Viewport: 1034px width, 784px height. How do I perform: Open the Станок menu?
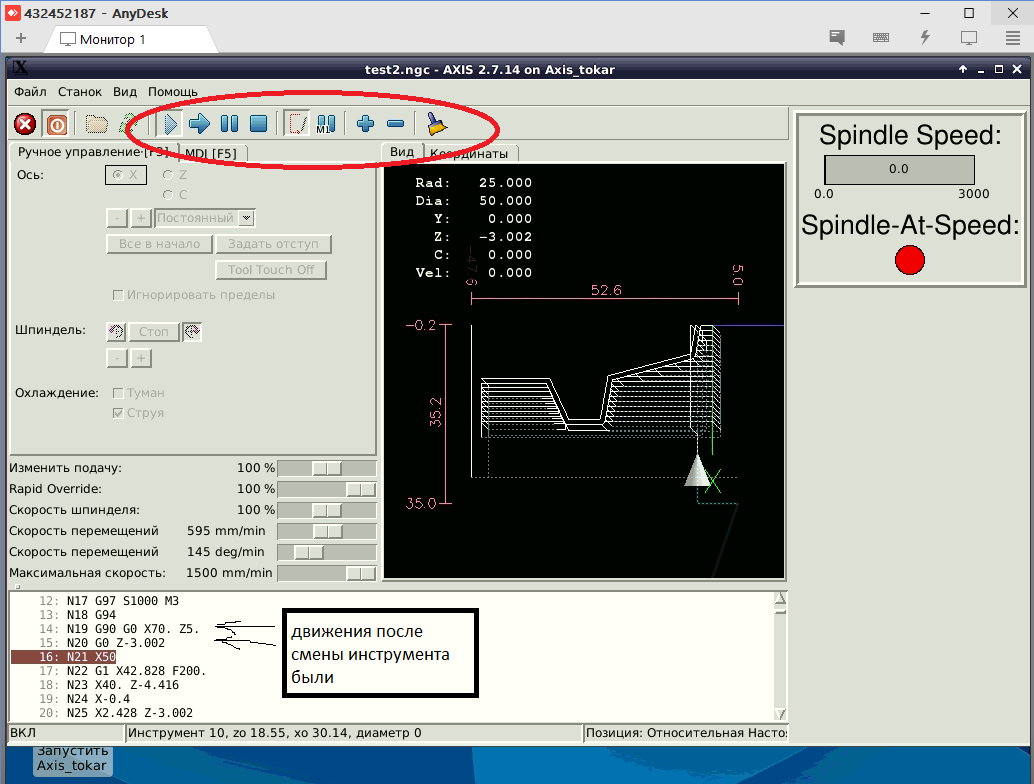[80, 91]
